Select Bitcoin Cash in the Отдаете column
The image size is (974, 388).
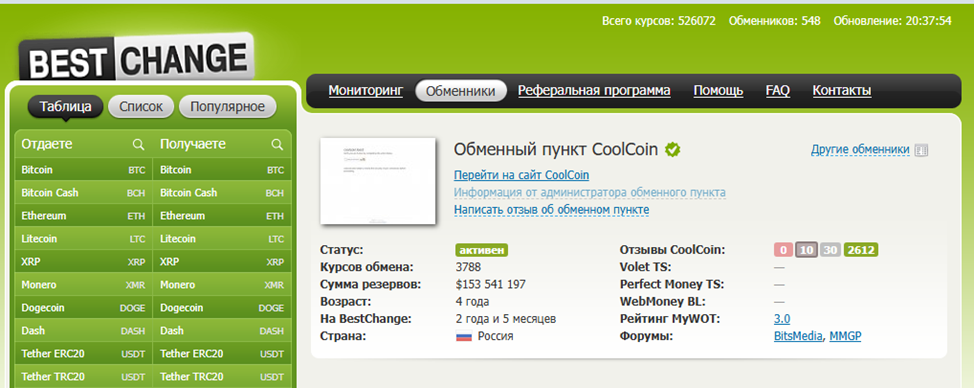pos(83,192)
